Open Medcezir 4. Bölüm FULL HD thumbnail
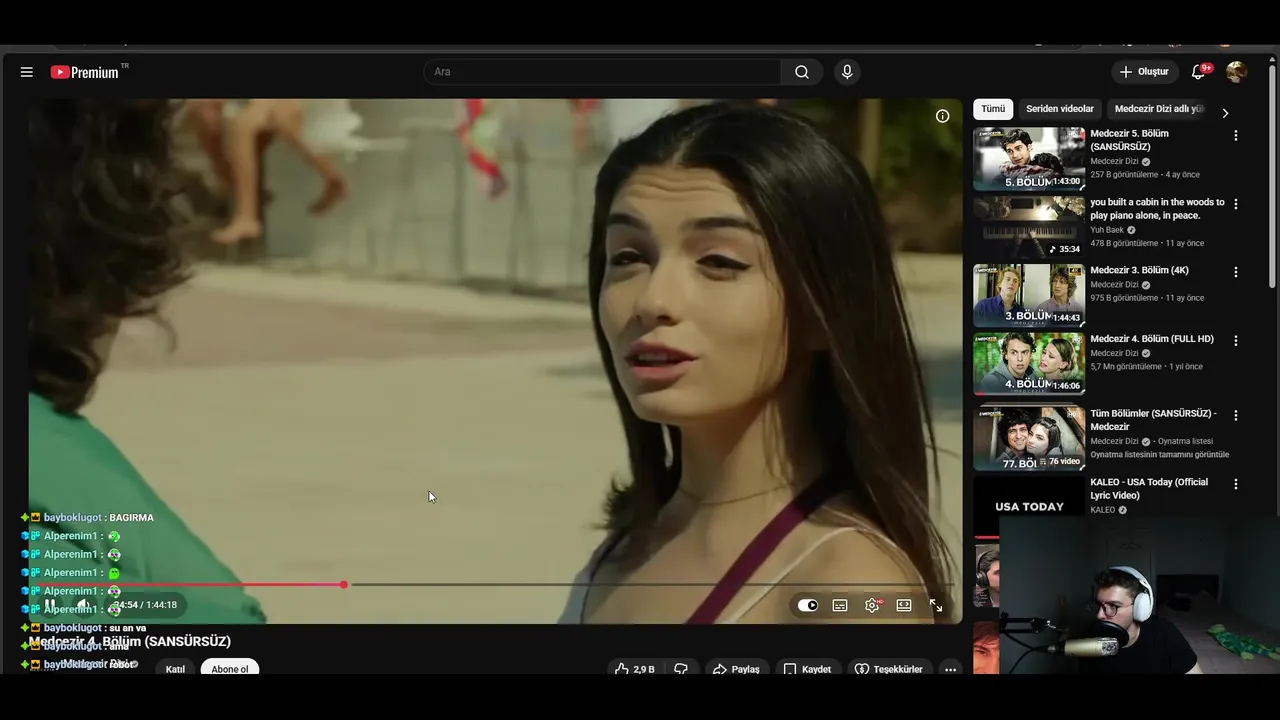Screen dimensions: 1280x720 pyautogui.click(x=1029, y=364)
